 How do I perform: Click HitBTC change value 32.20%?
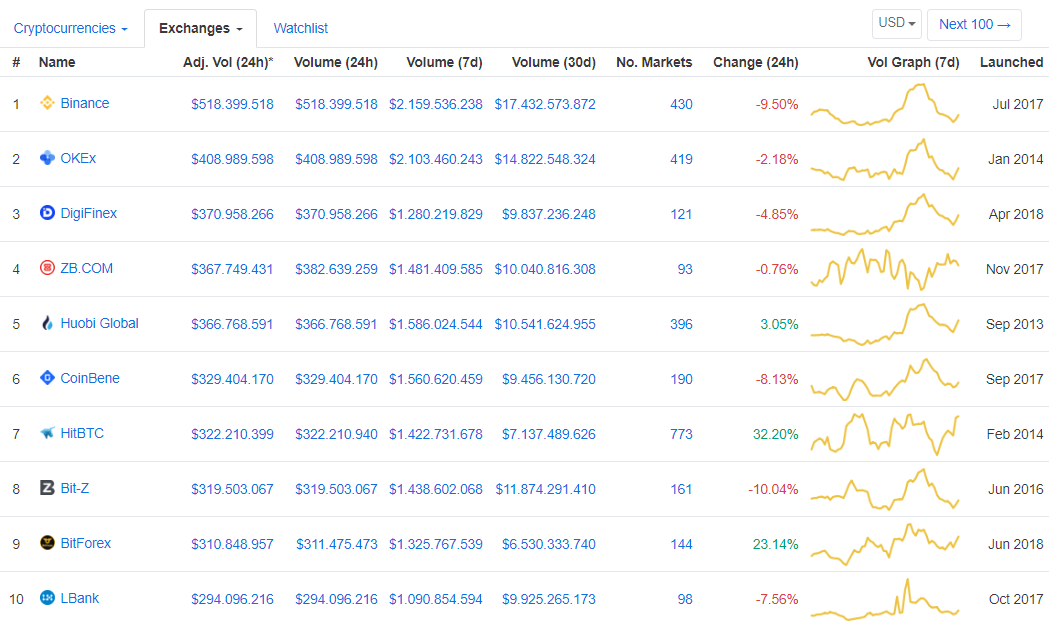tap(775, 434)
